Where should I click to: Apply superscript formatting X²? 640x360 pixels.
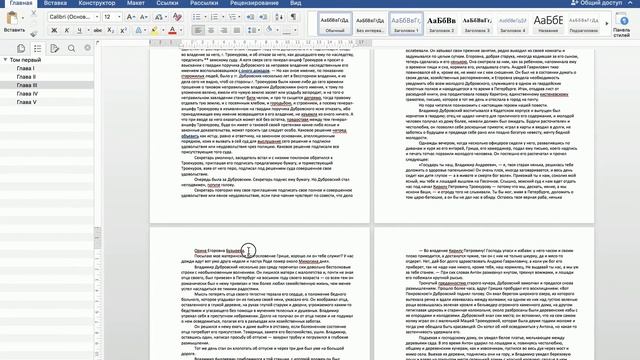click(123, 30)
